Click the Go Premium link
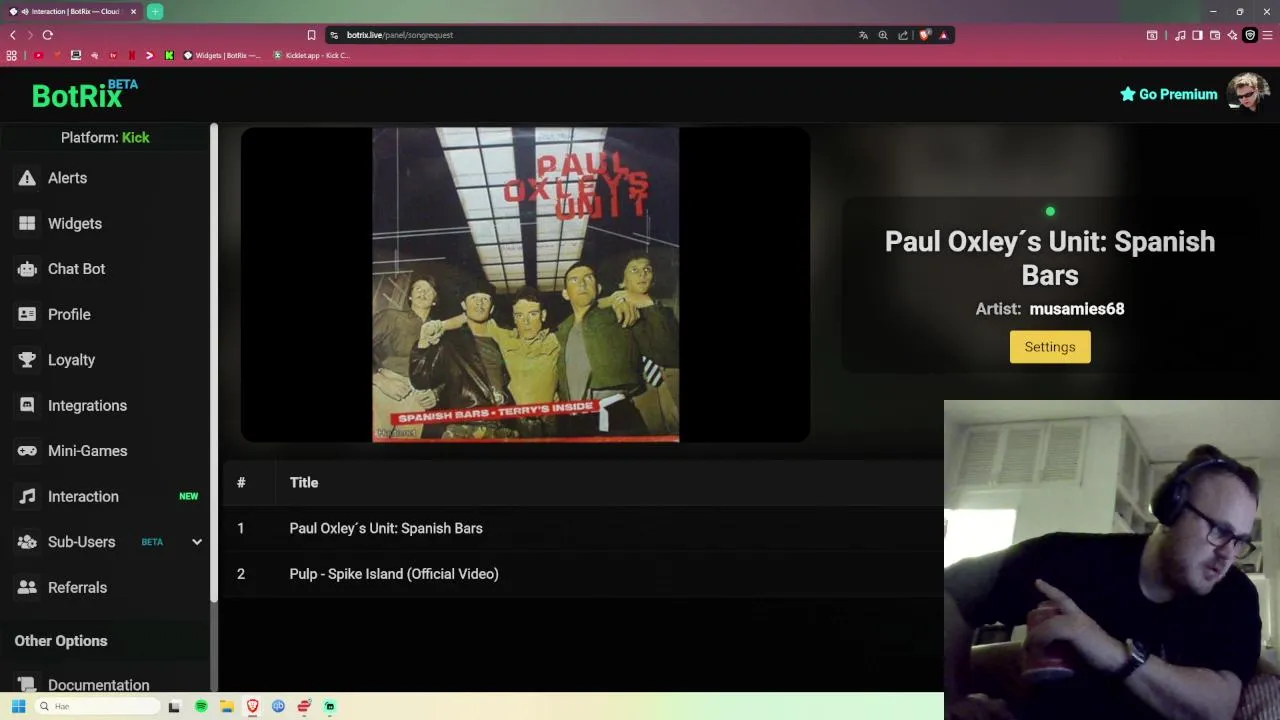The width and height of the screenshot is (1280, 720). click(x=1168, y=94)
